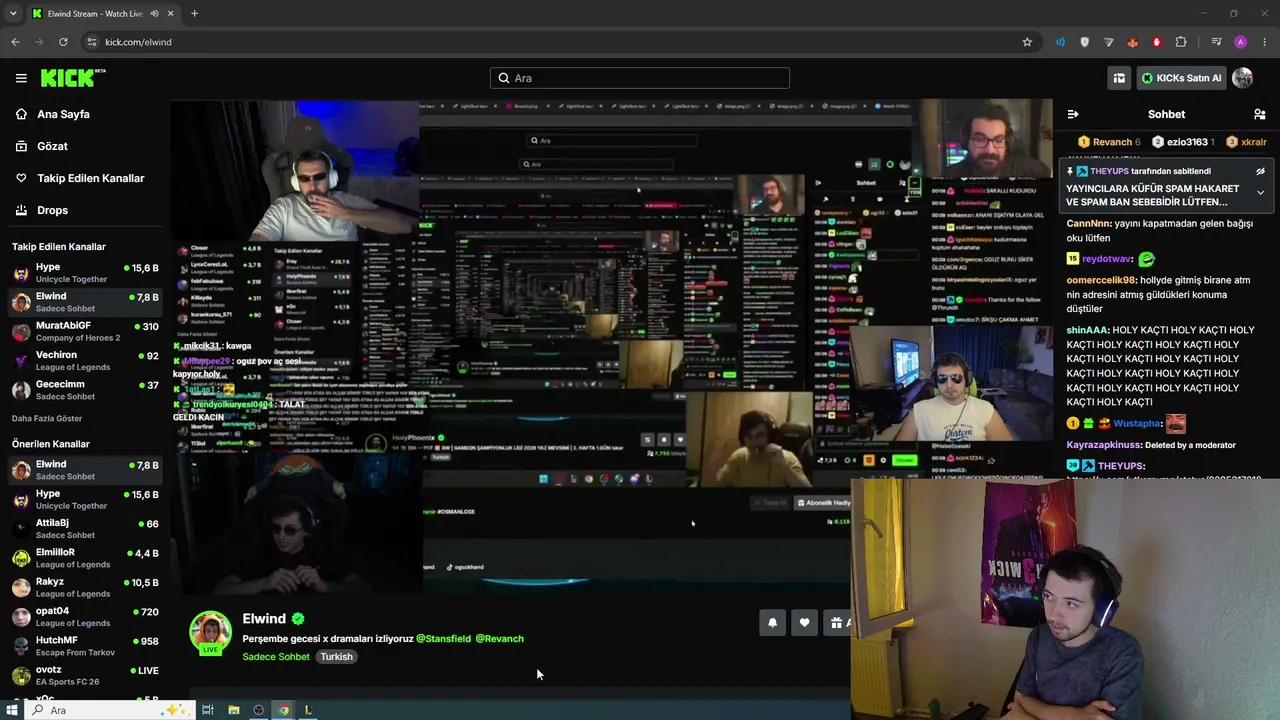The image size is (1280, 720).
Task: Open Gececimm channel in sidebar
Action: [x=85, y=390]
